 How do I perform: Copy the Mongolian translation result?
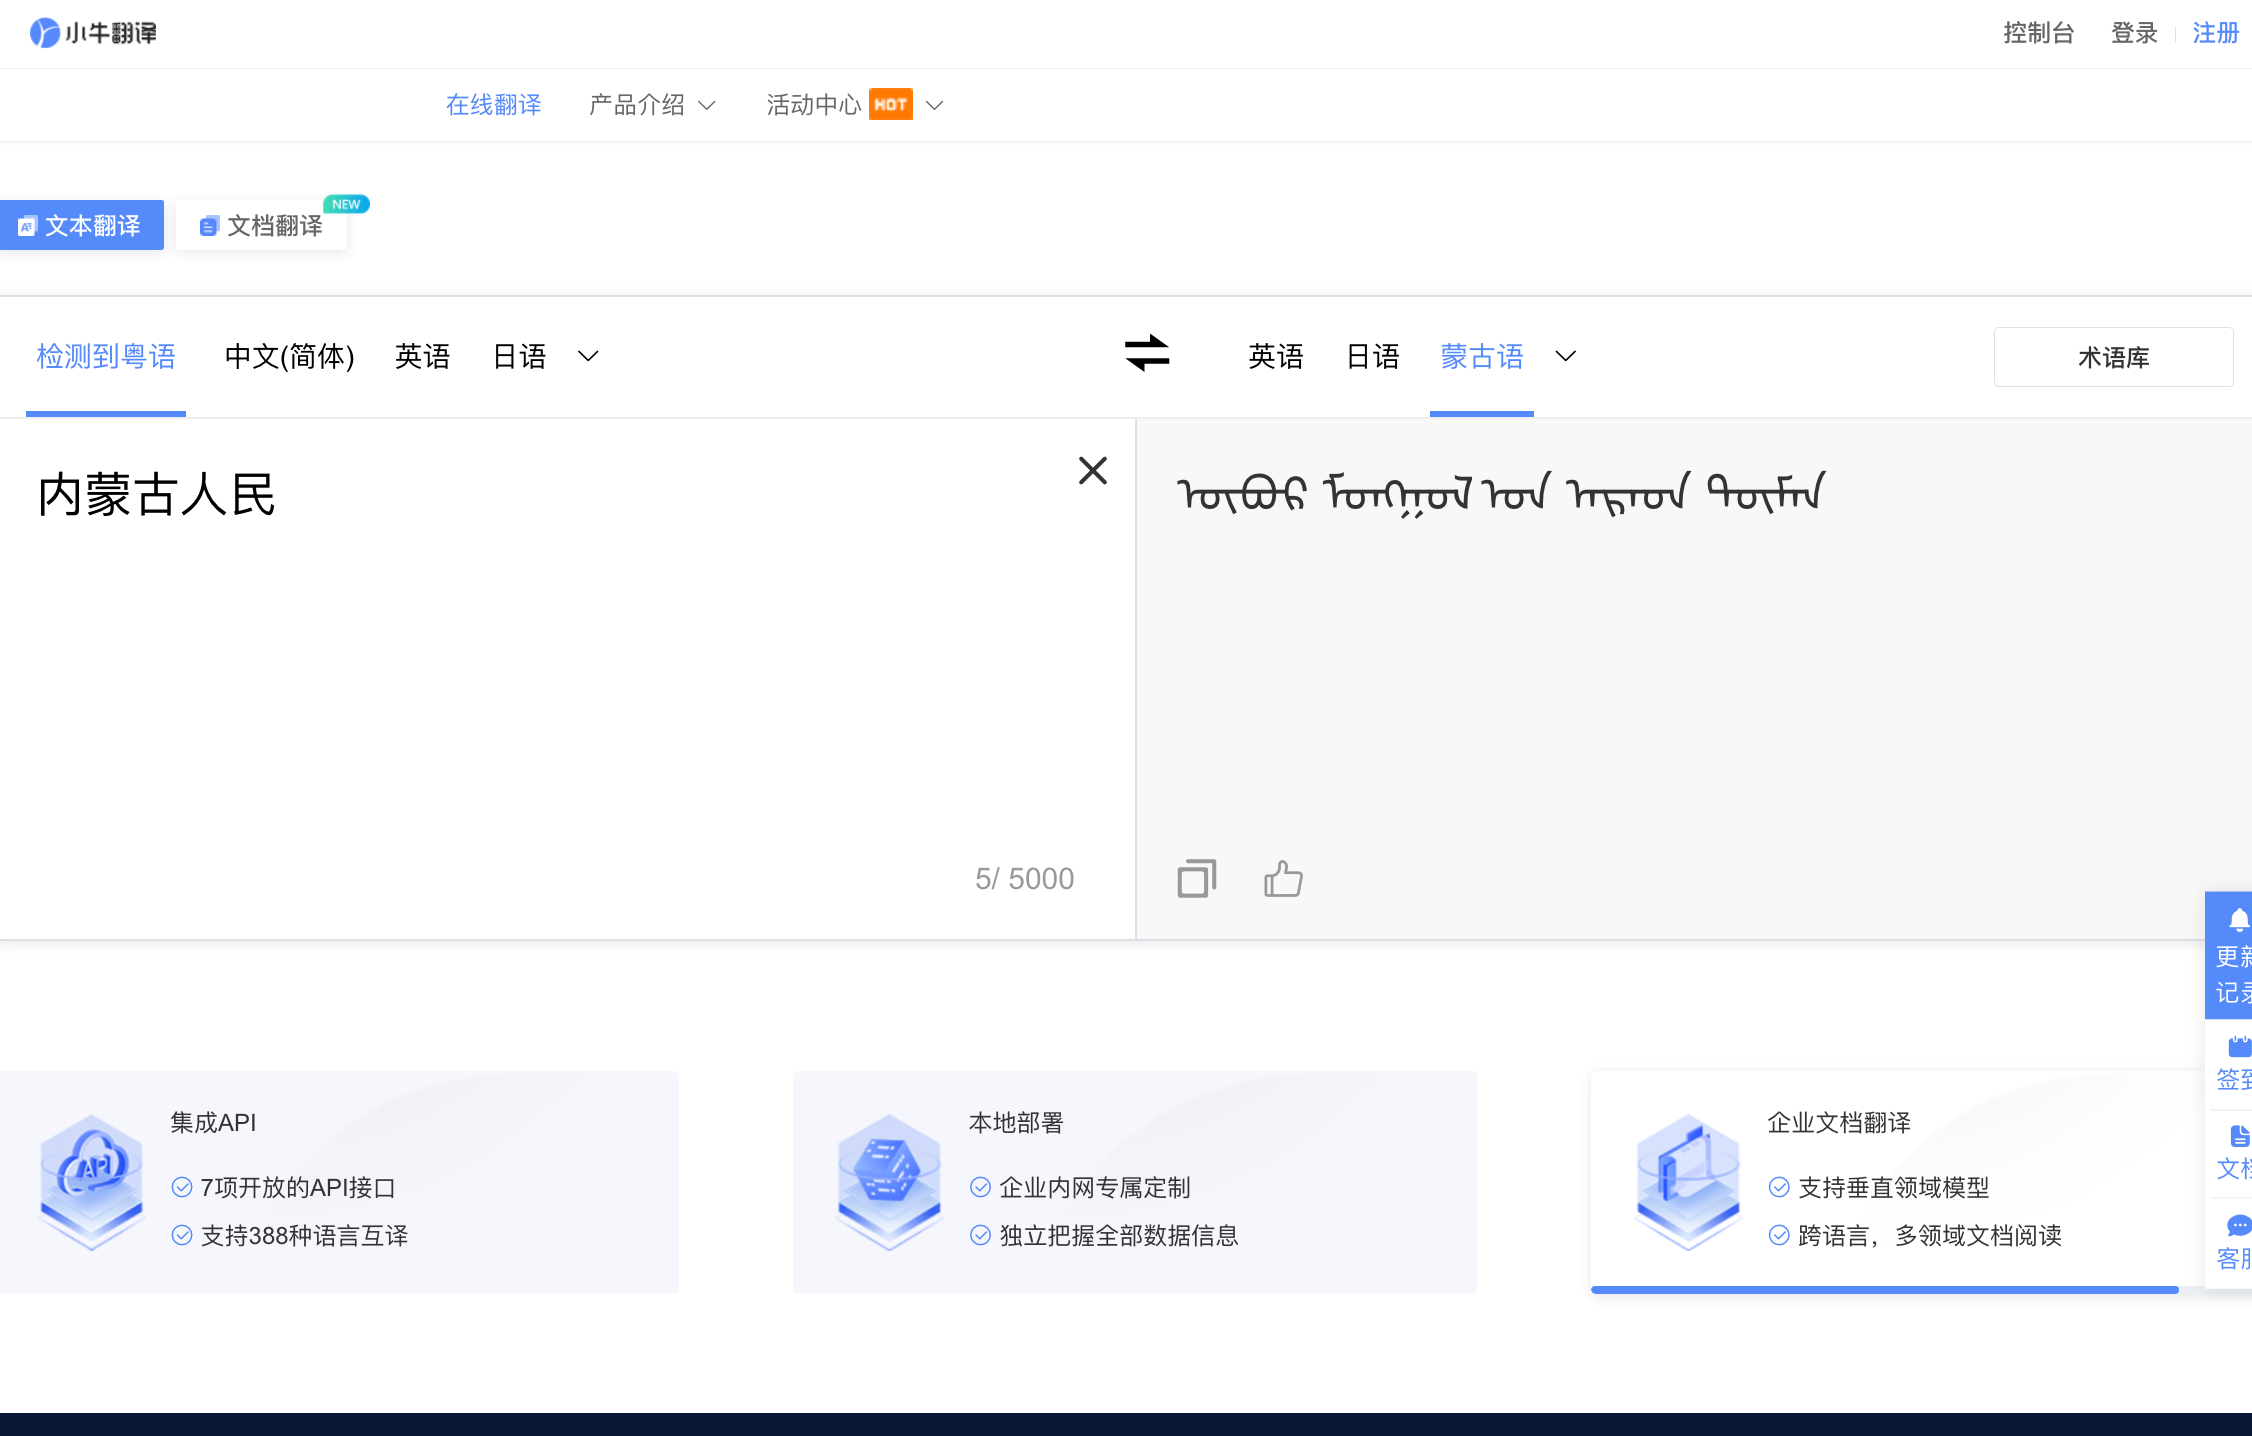[1196, 878]
